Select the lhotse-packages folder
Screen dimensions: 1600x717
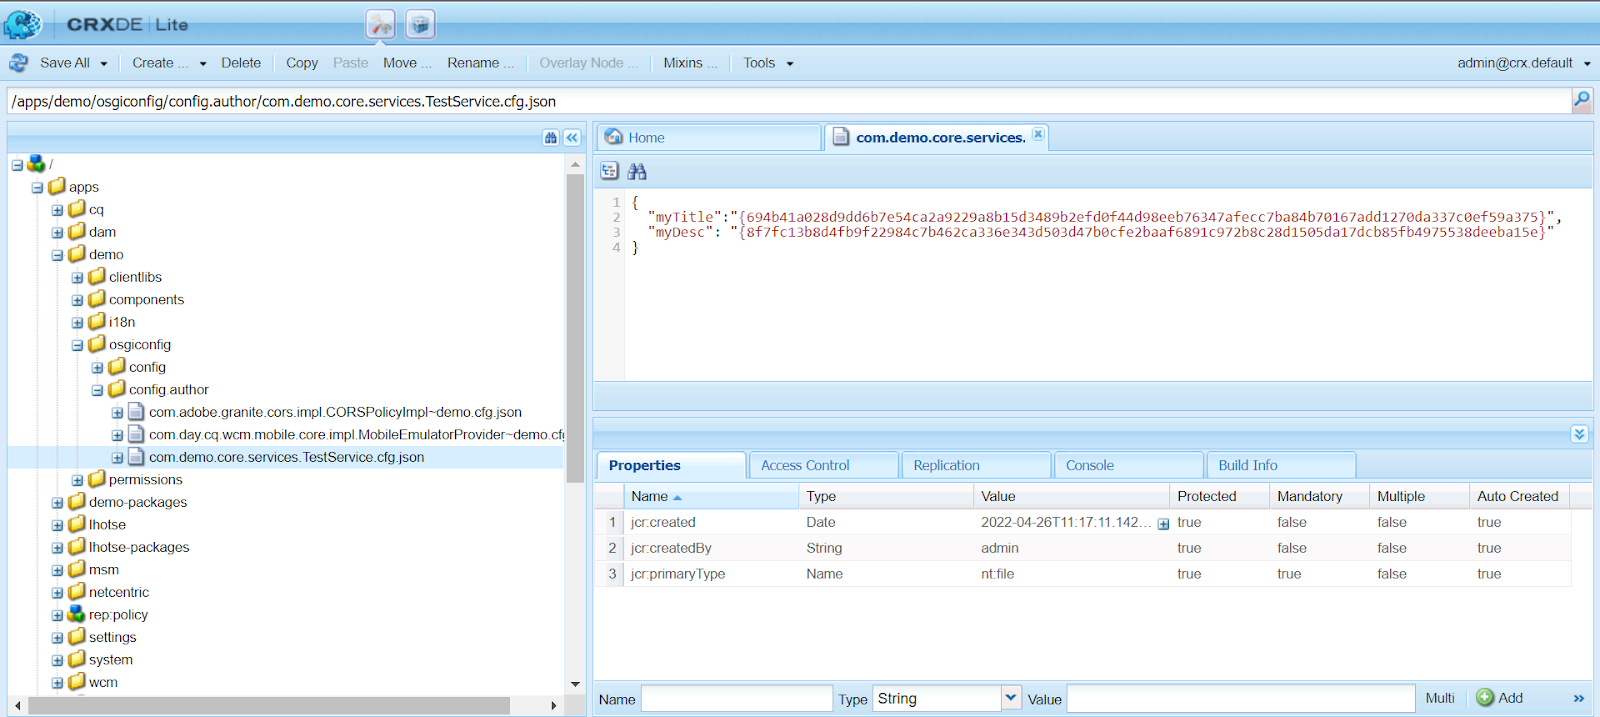139,547
